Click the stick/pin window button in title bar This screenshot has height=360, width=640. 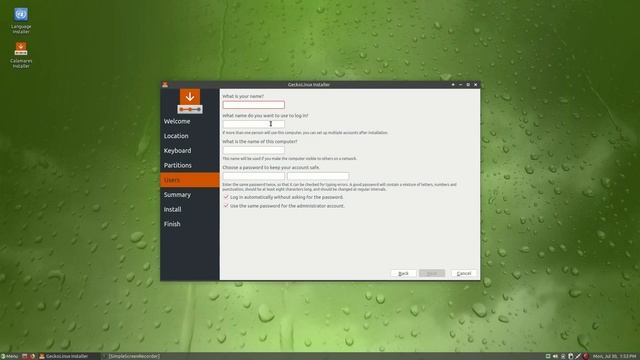453,84
